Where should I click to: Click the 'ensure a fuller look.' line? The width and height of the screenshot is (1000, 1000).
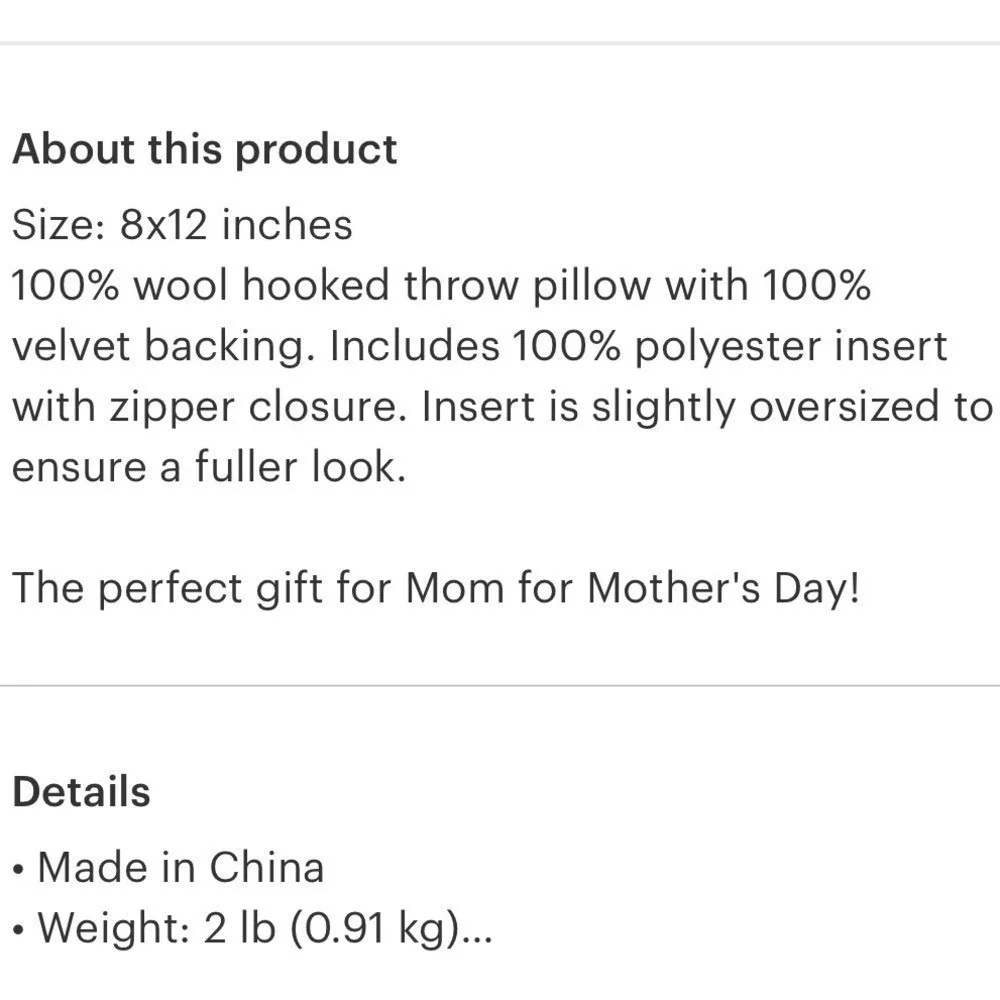pos(209,466)
